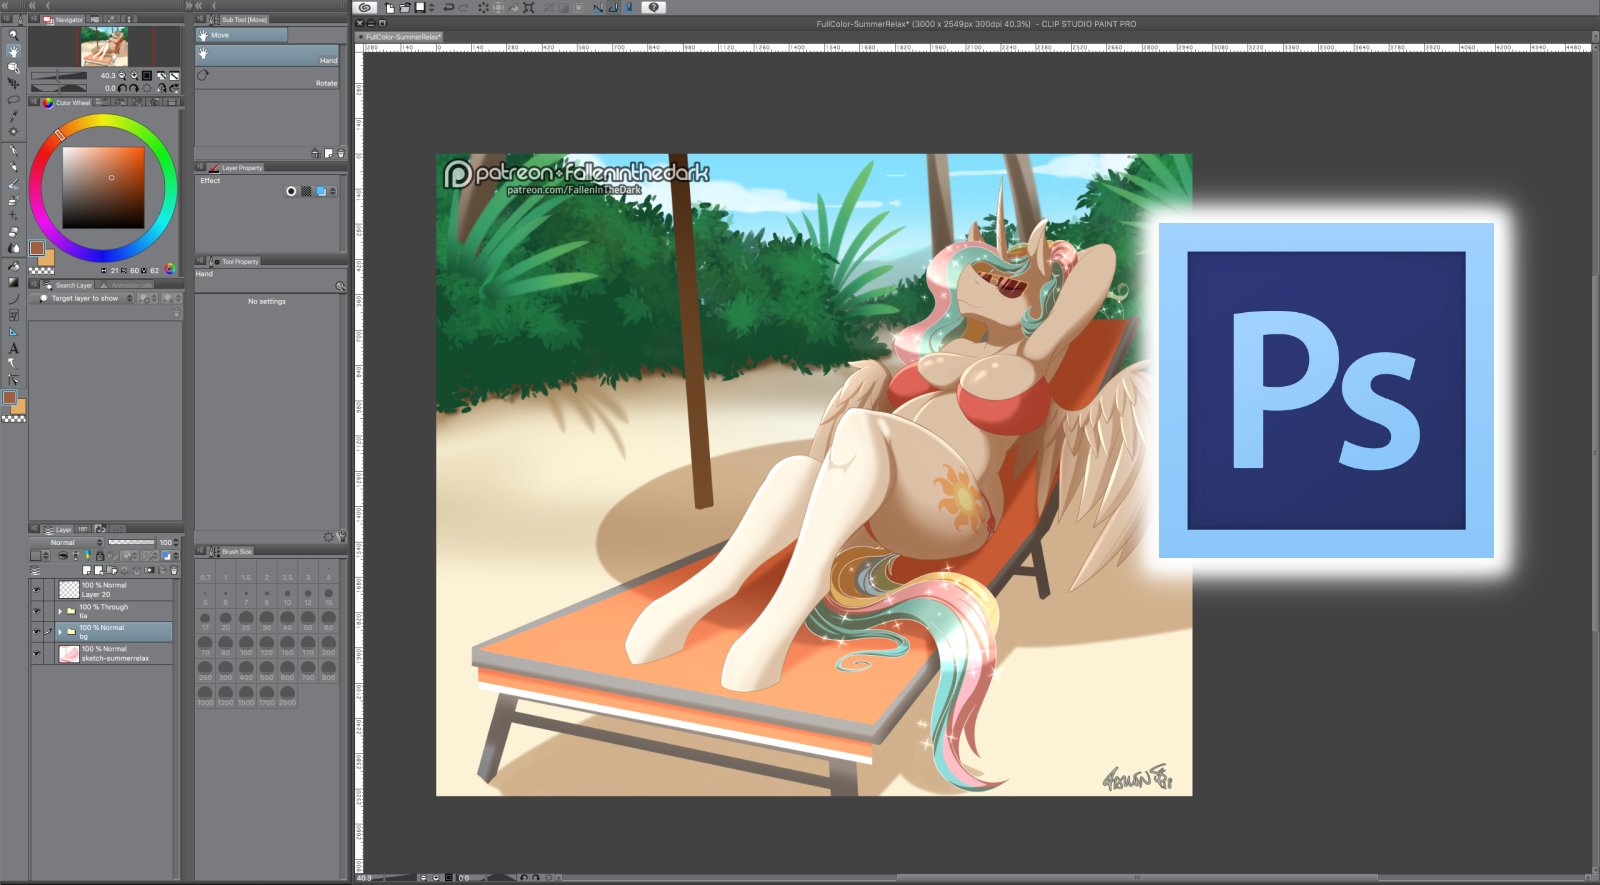Open the Save options arrow beside Save
This screenshot has height=885, width=1600.
431,7
